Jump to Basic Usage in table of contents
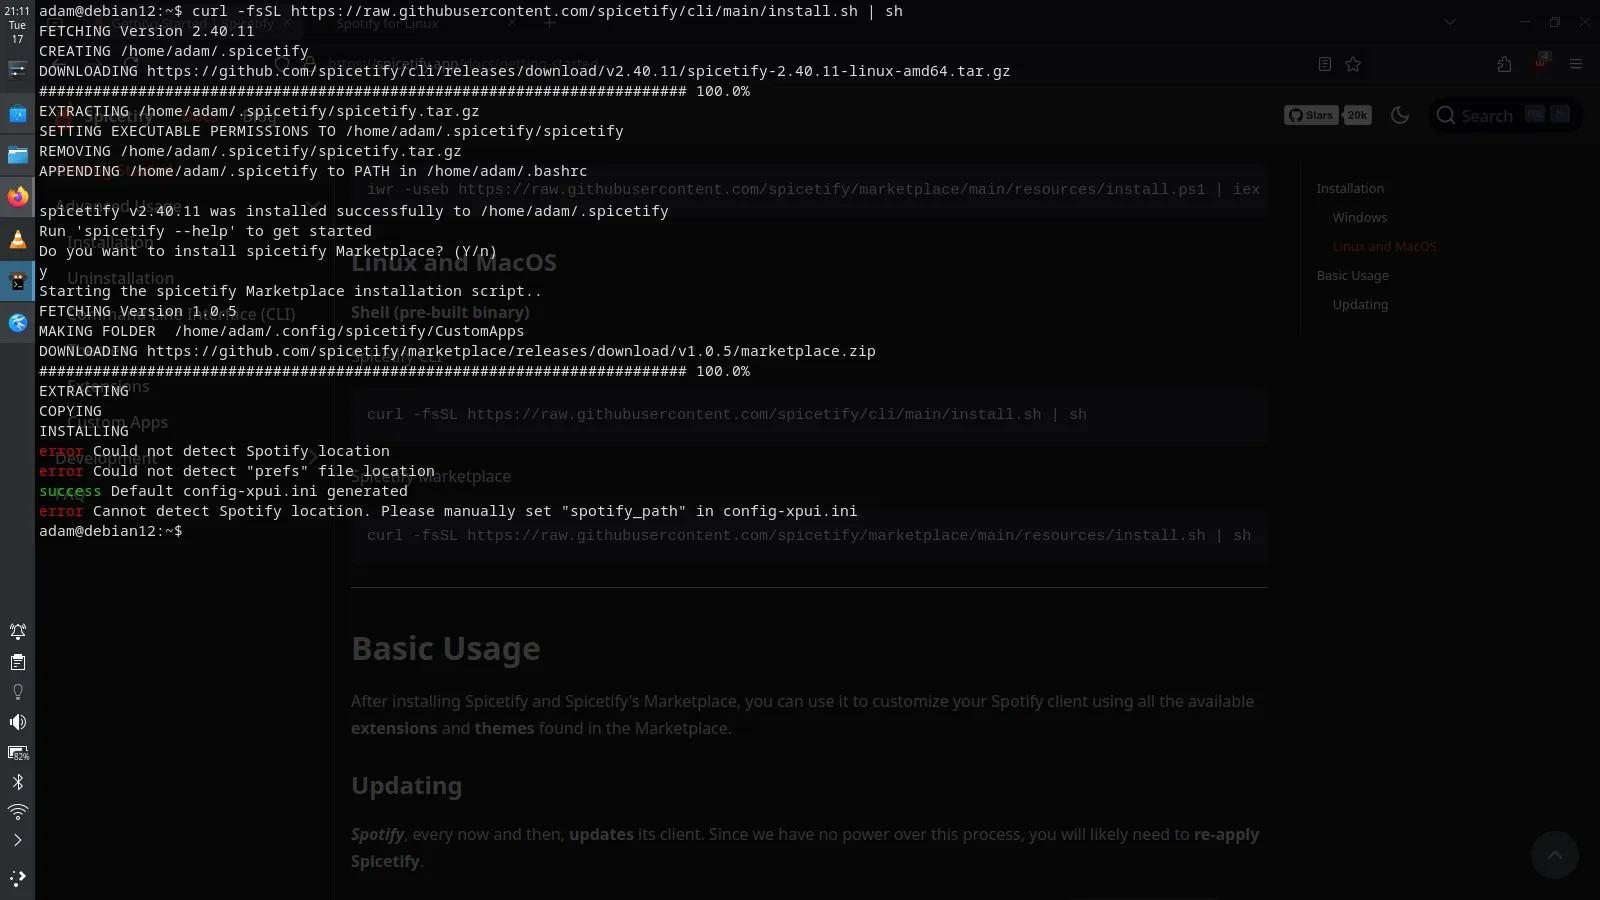 coord(1352,275)
